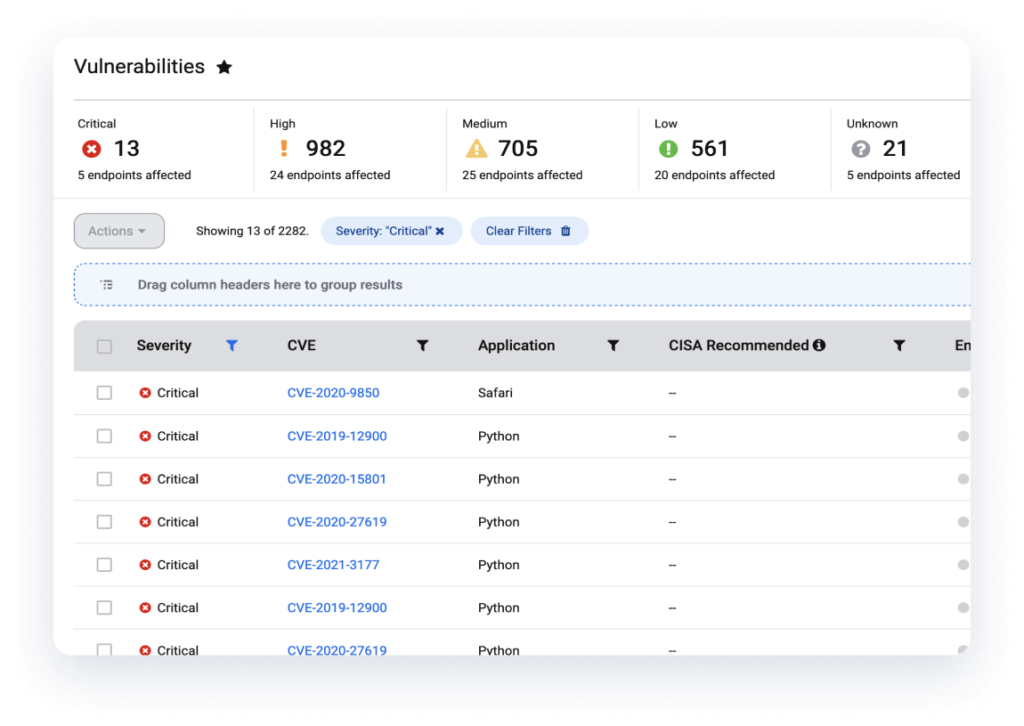The image size is (1024, 726).
Task: Toggle the select-all checkbox in header
Action: [104, 347]
